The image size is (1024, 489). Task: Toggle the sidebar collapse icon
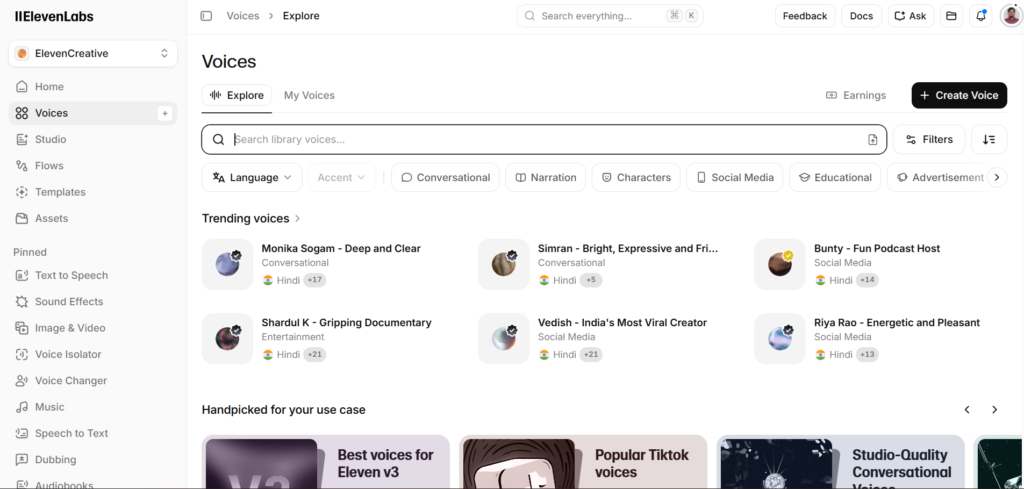[x=206, y=16]
